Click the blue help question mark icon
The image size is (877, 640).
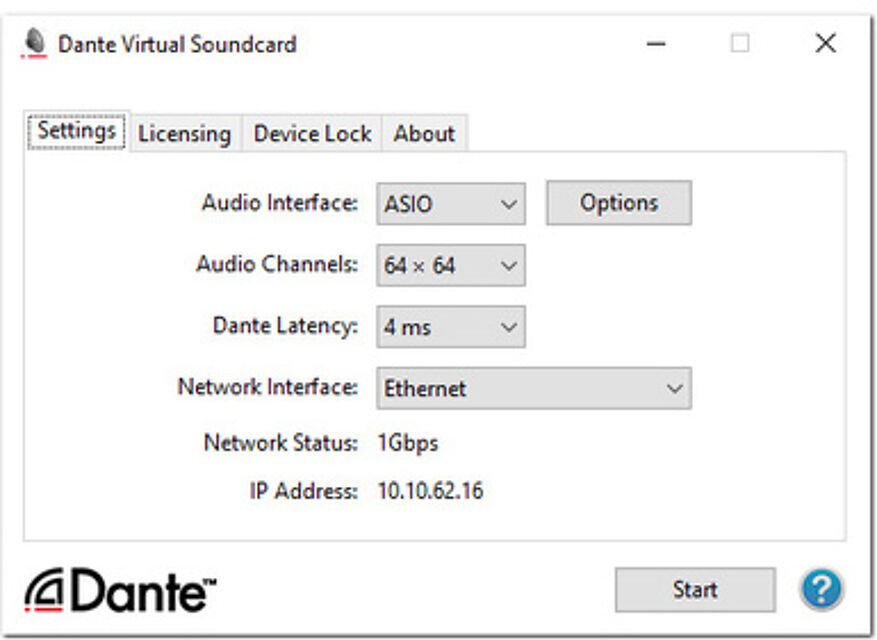point(821,590)
